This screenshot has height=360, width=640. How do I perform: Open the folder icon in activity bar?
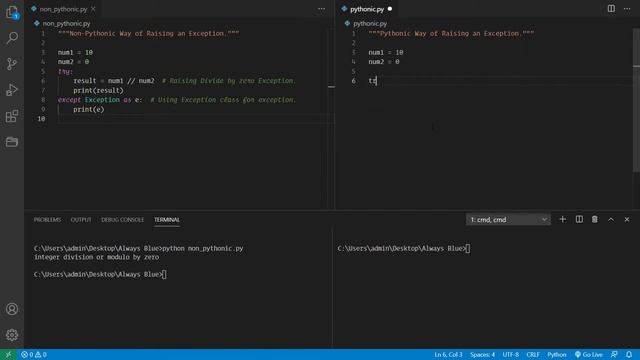(x=12, y=142)
